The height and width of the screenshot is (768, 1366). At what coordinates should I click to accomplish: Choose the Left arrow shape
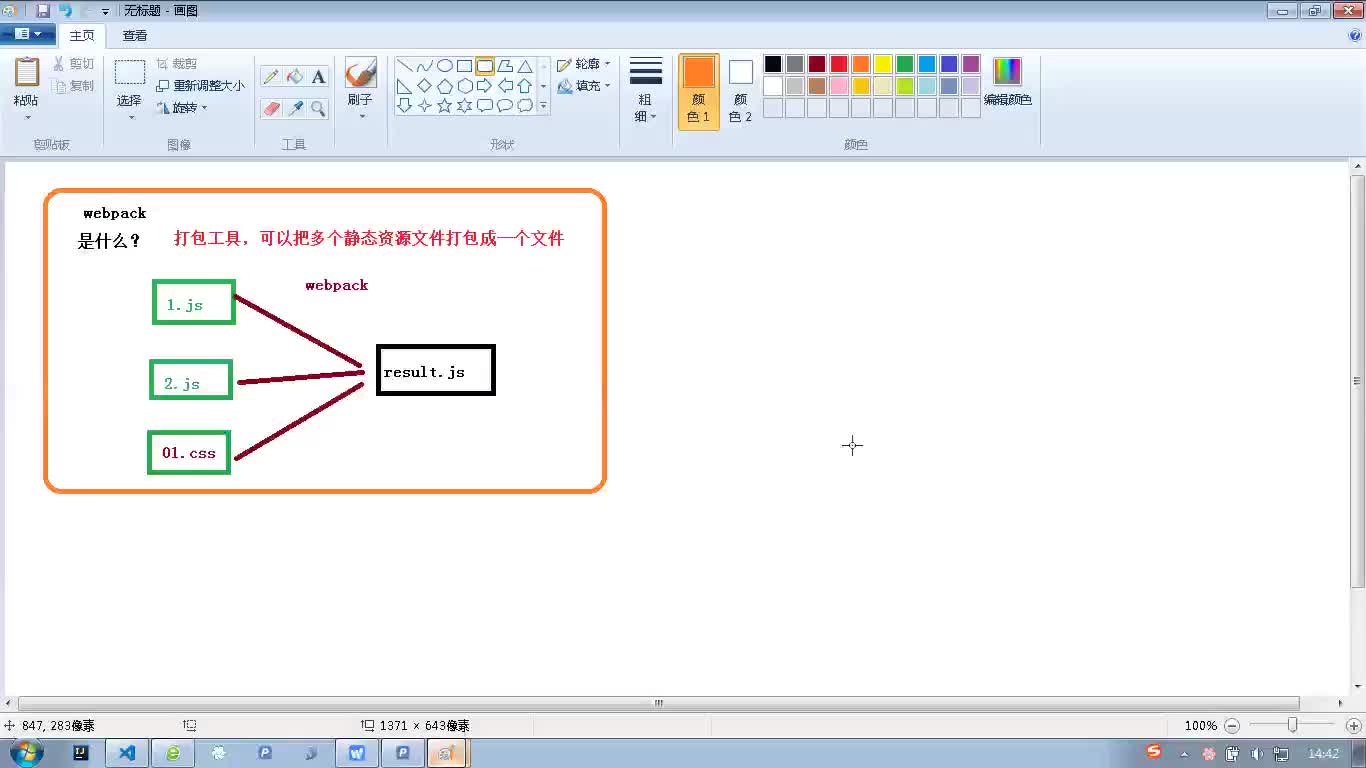pyautogui.click(x=505, y=86)
